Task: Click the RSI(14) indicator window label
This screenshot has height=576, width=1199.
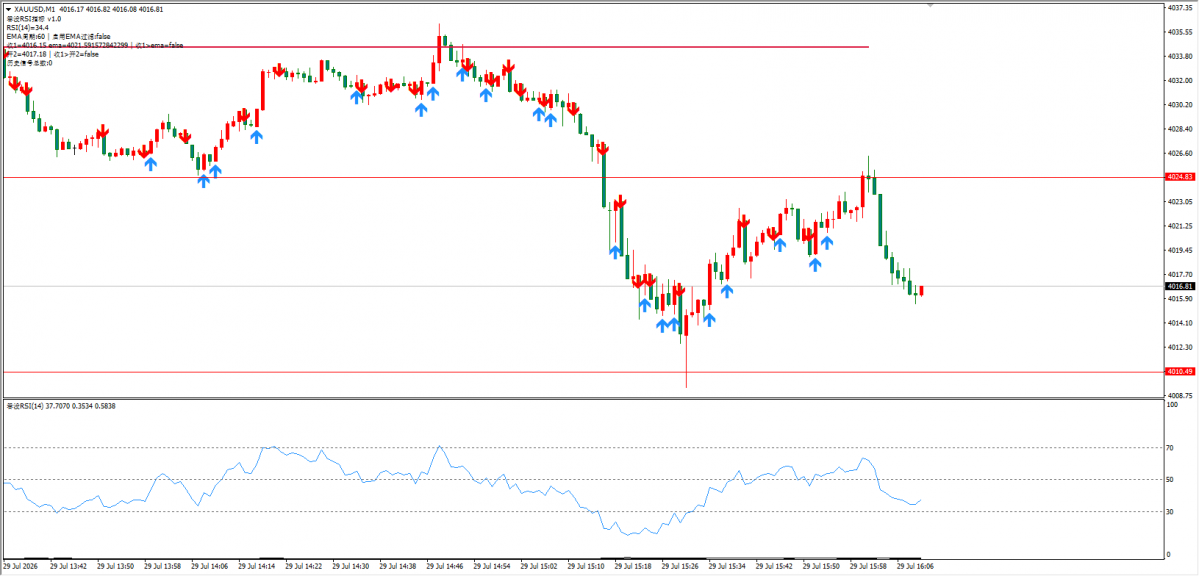Action: 48,405
